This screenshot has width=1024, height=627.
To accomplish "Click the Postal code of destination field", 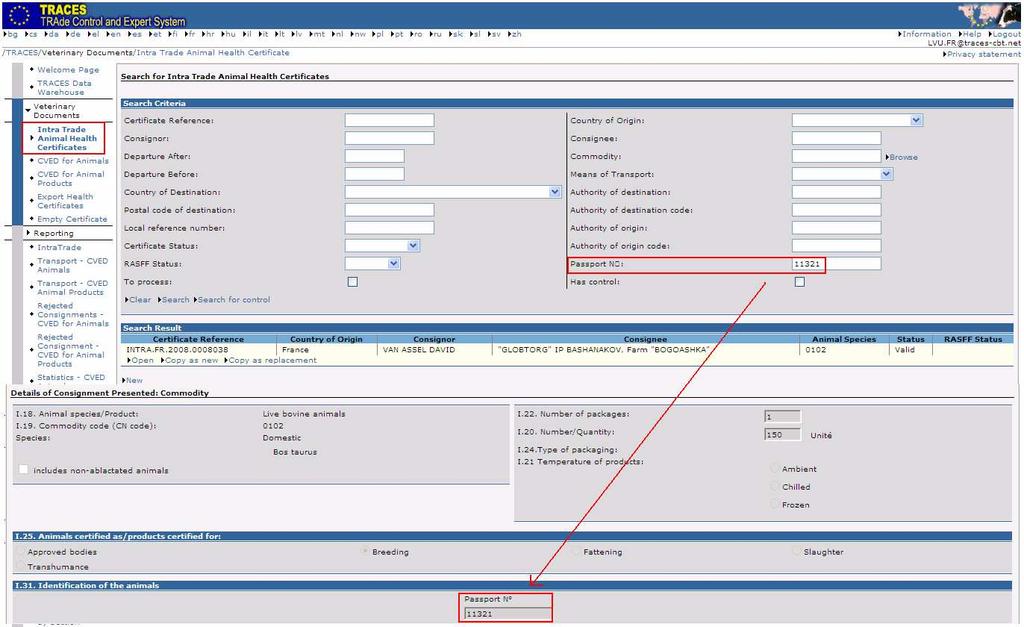I will coord(389,210).
